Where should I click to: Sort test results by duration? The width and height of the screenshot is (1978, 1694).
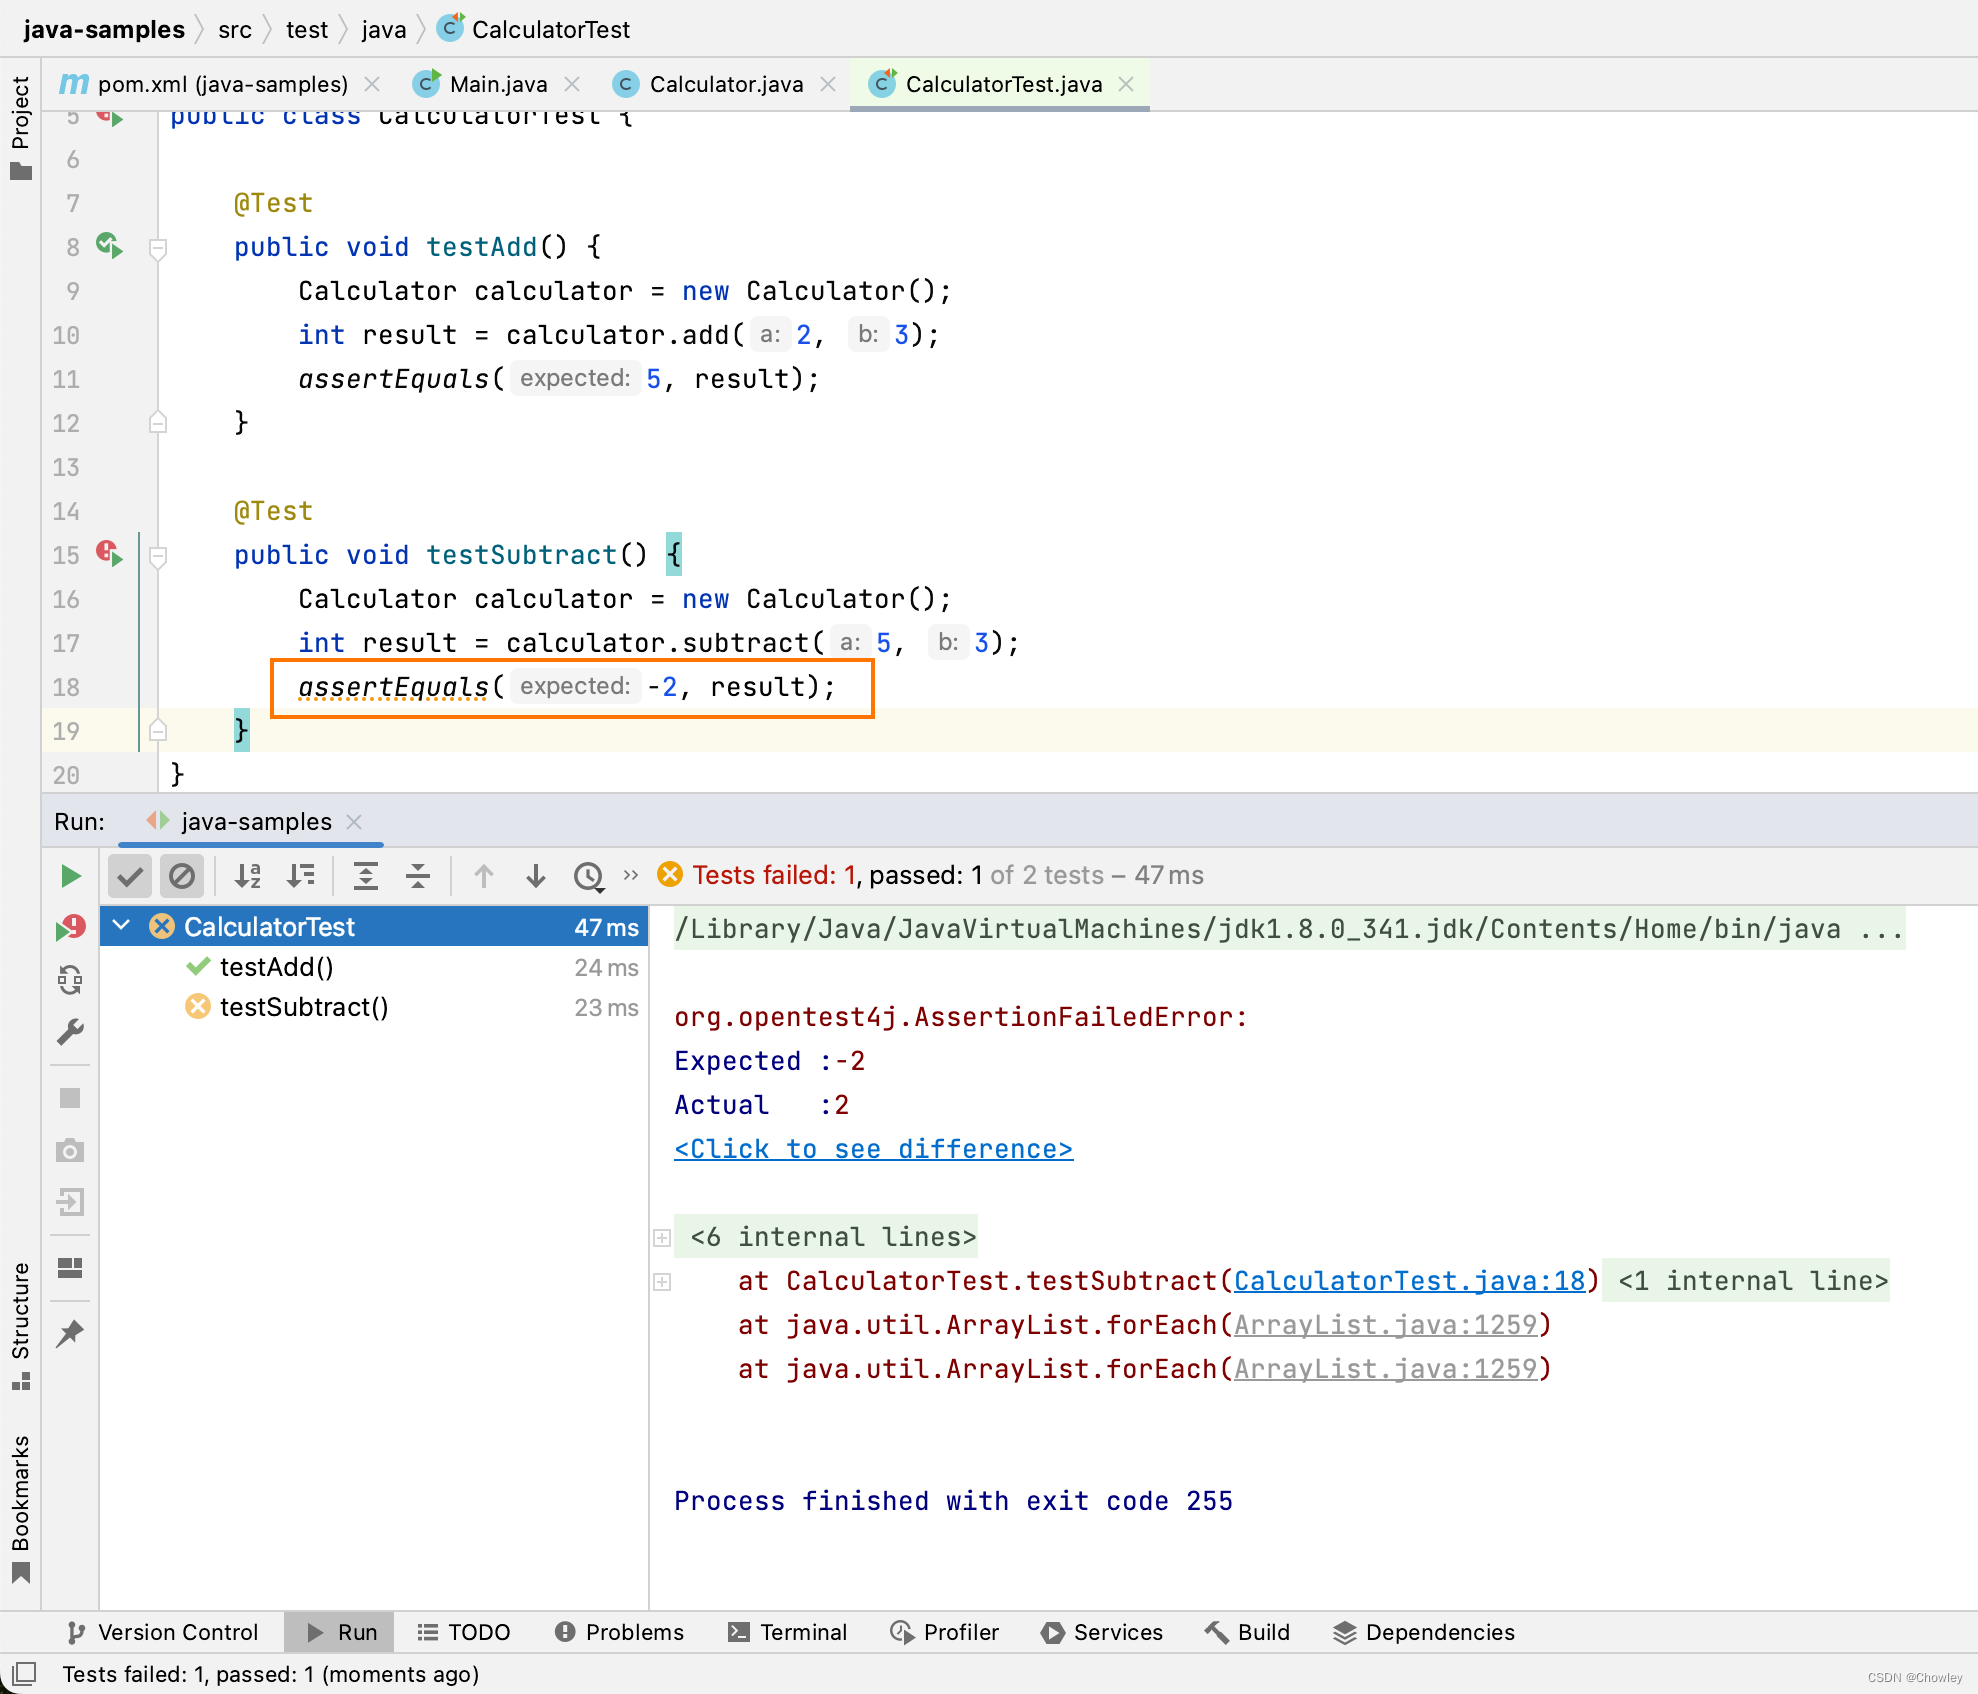[x=300, y=875]
